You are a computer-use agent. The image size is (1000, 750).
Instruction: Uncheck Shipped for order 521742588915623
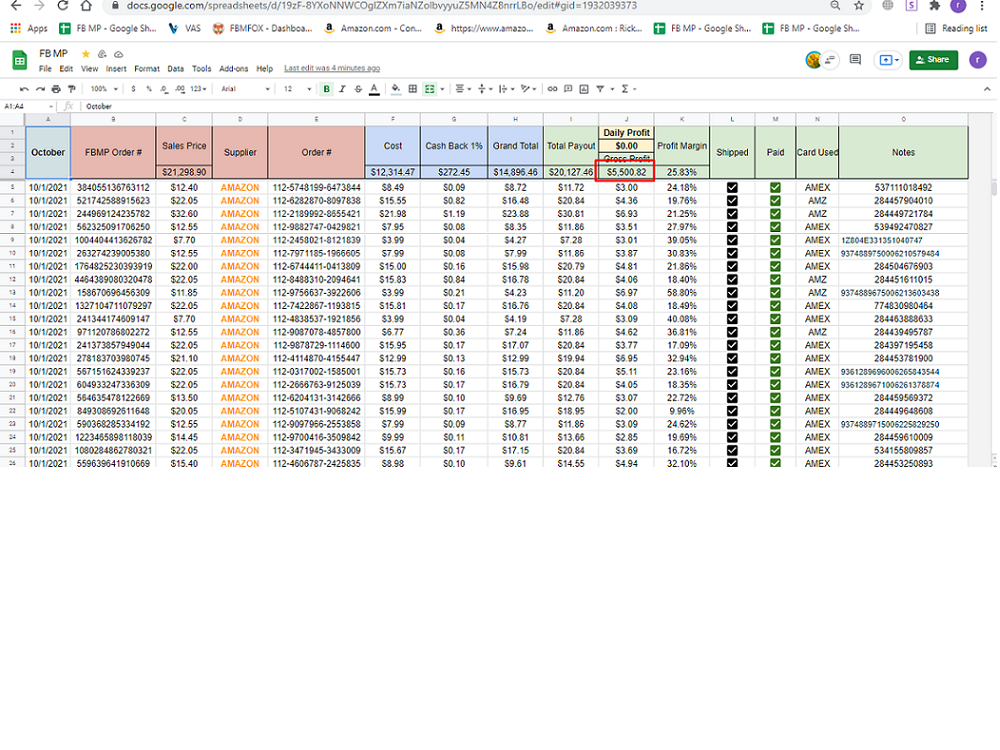click(x=732, y=201)
